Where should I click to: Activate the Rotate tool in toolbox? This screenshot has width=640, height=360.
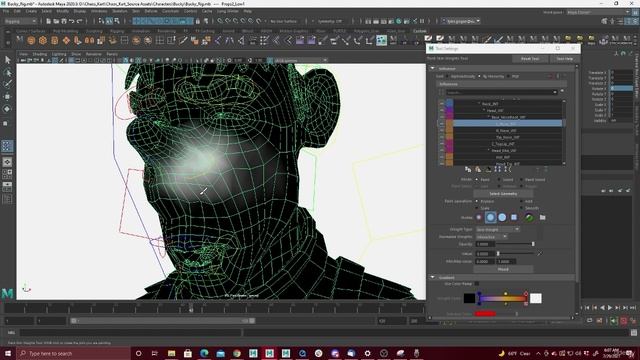[x=7, y=109]
